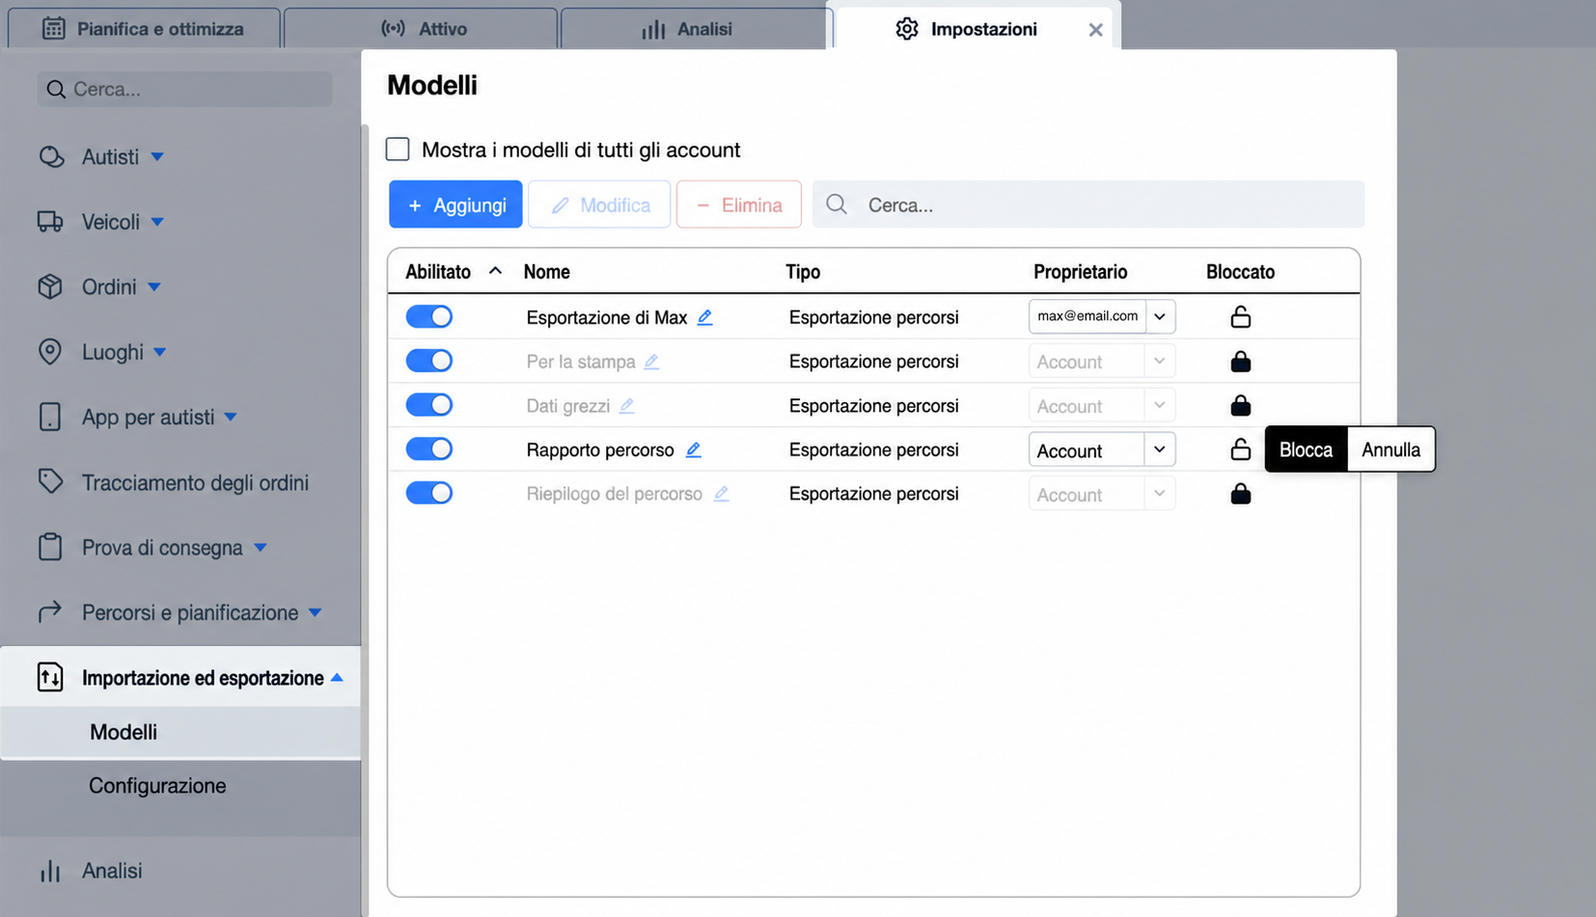Viewport: 1596px width, 917px height.
Task: Click the models Cerca search field
Action: (x=1088, y=205)
